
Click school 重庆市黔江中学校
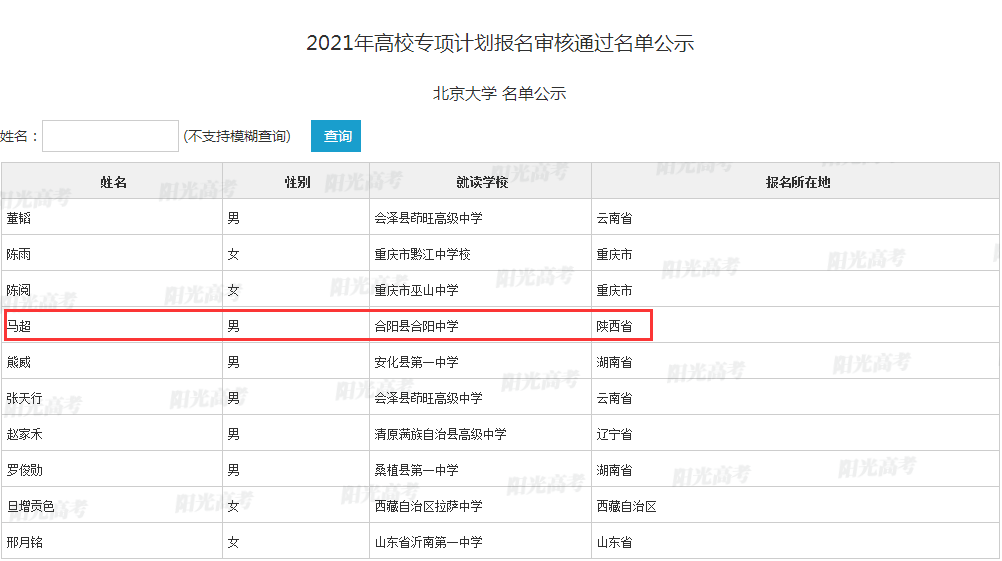[422, 254]
